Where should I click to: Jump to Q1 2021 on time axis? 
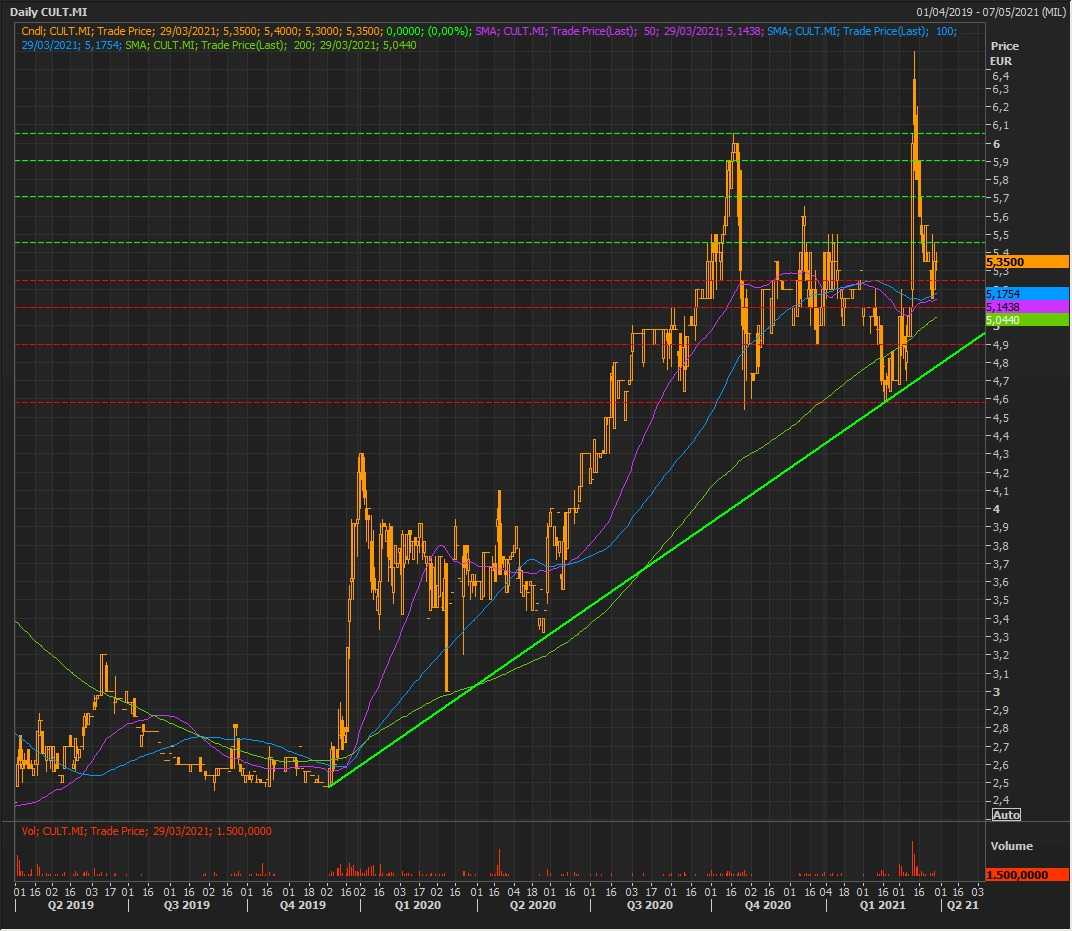[x=883, y=906]
